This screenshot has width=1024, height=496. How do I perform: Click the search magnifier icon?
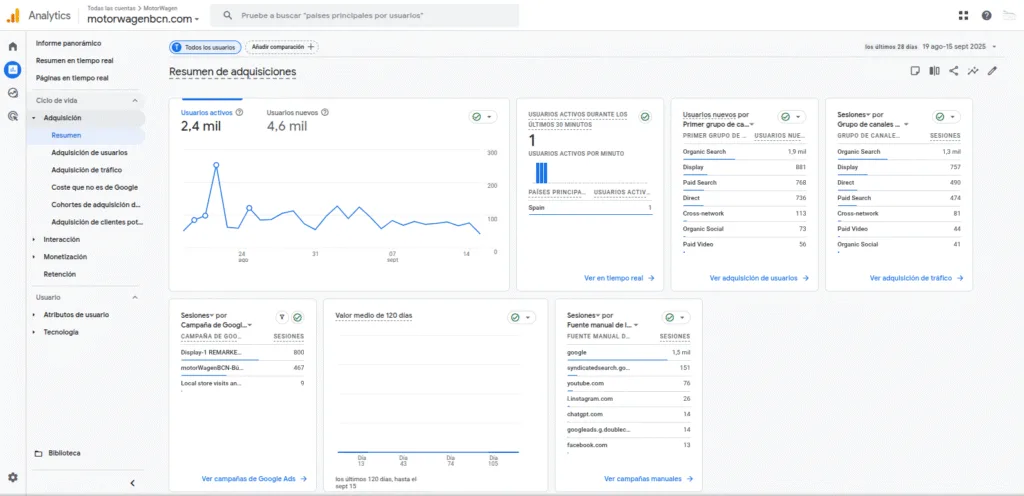coord(227,15)
